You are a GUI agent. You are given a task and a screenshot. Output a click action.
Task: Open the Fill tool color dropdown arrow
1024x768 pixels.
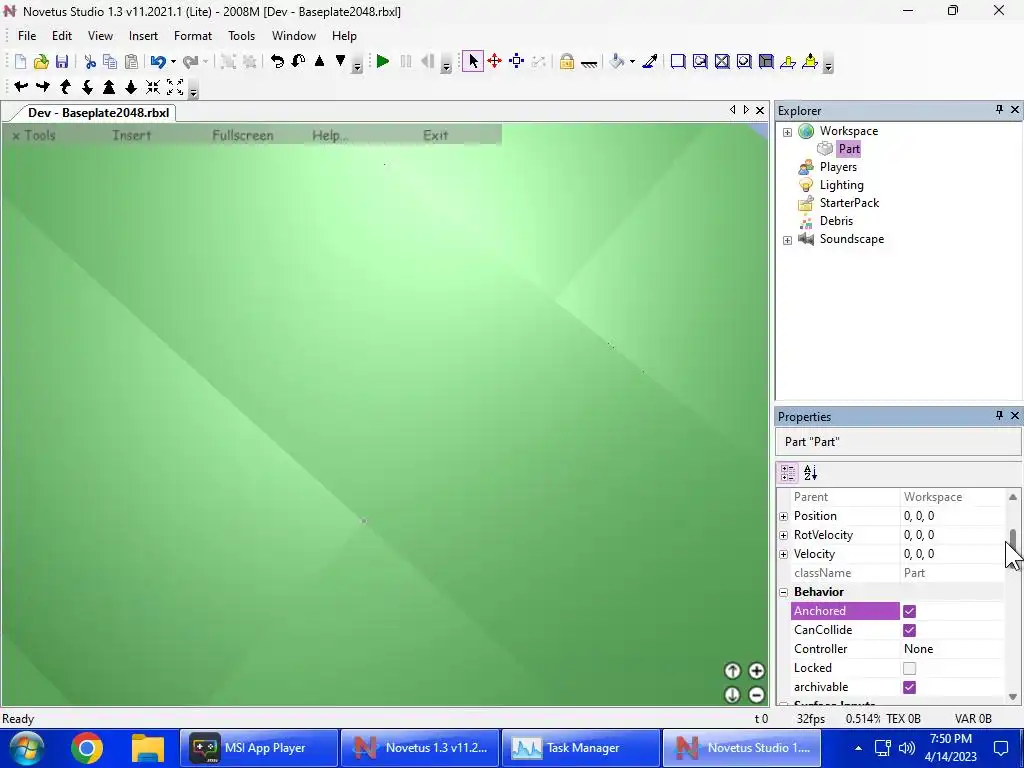click(632, 62)
